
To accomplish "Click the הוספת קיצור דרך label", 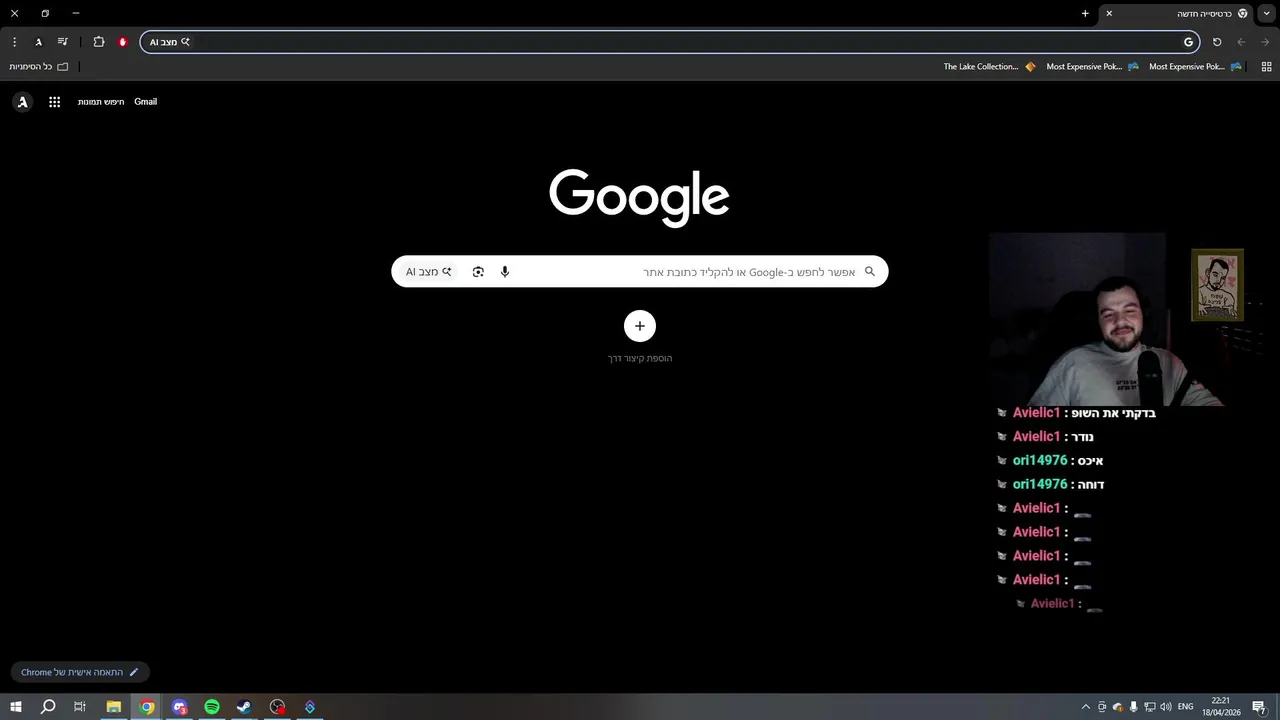I will (x=640, y=358).
